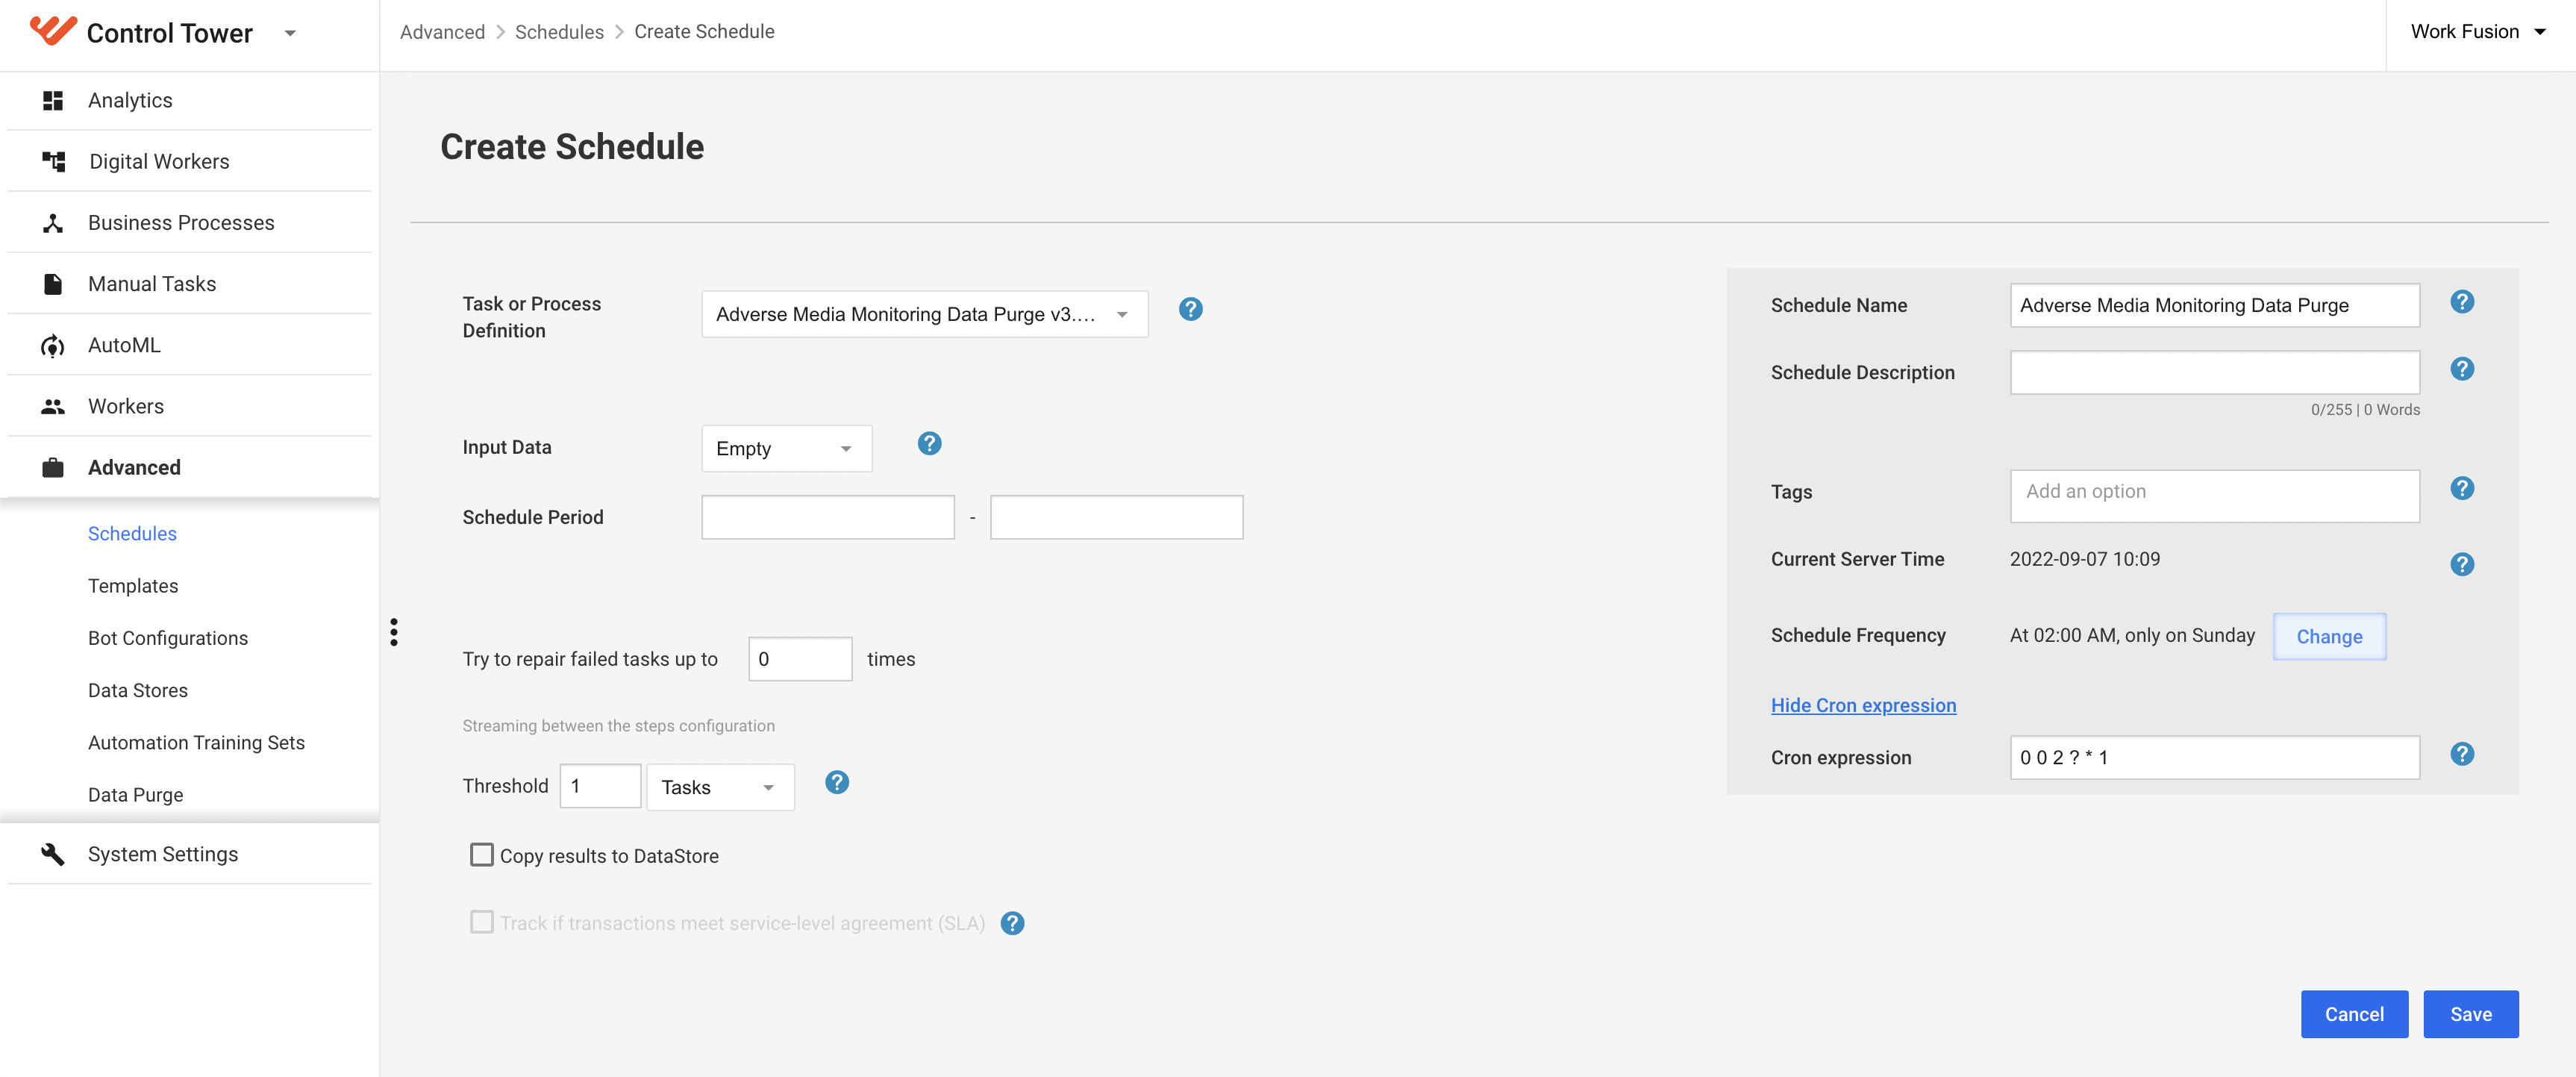Click the Cron expression input field
The image size is (2576, 1077).
point(2214,758)
